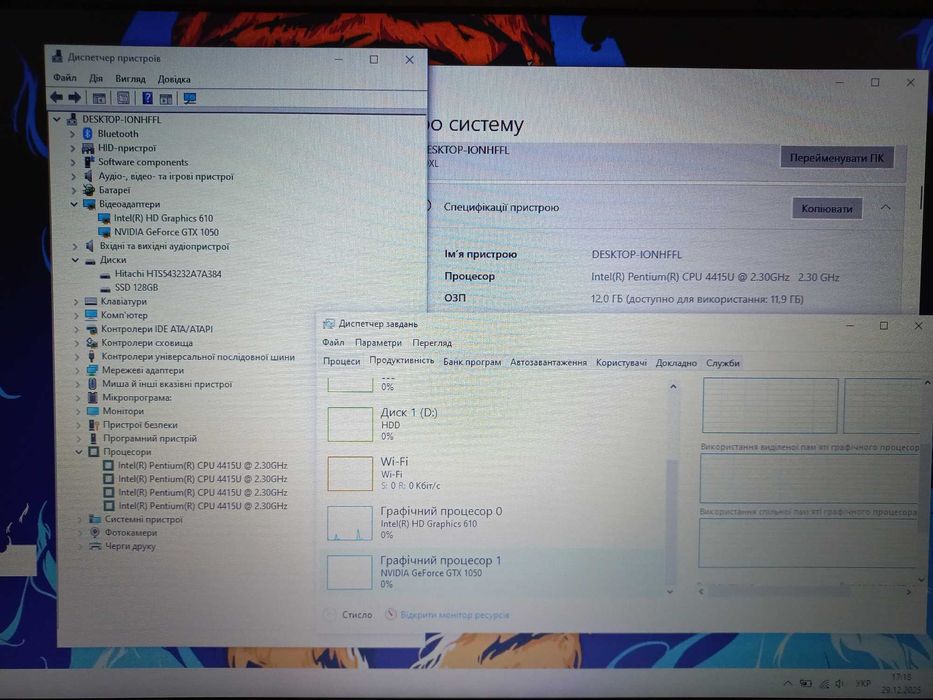Click the performance list scroll-up arrow
The height and width of the screenshot is (700, 933).
coord(673,387)
